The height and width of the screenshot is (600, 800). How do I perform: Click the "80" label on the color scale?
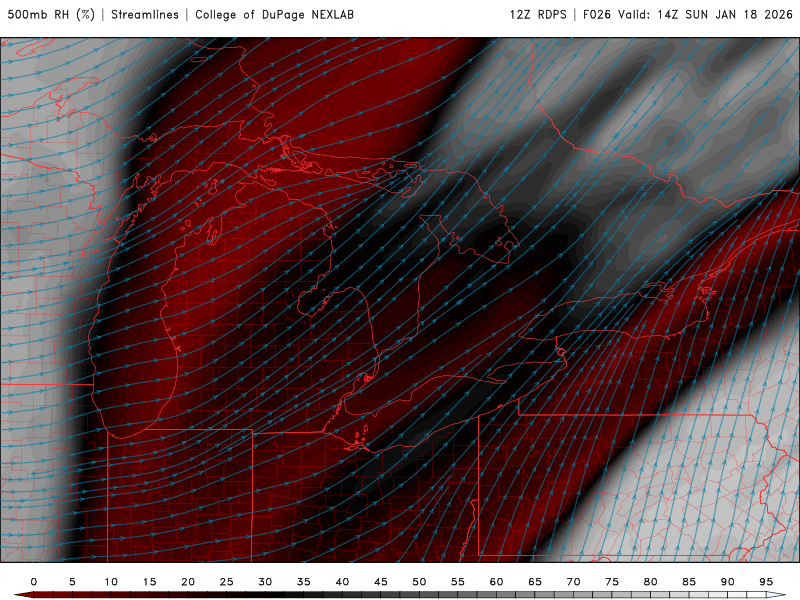(651, 582)
